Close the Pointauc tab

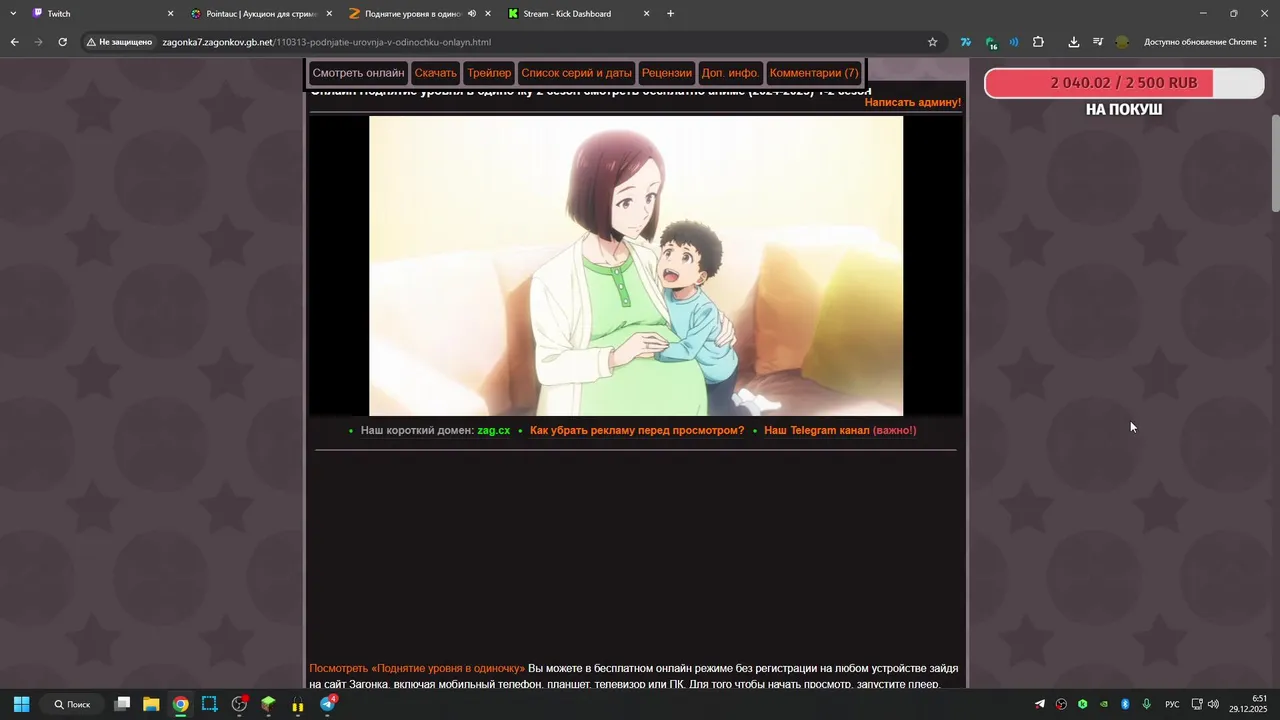click(328, 14)
